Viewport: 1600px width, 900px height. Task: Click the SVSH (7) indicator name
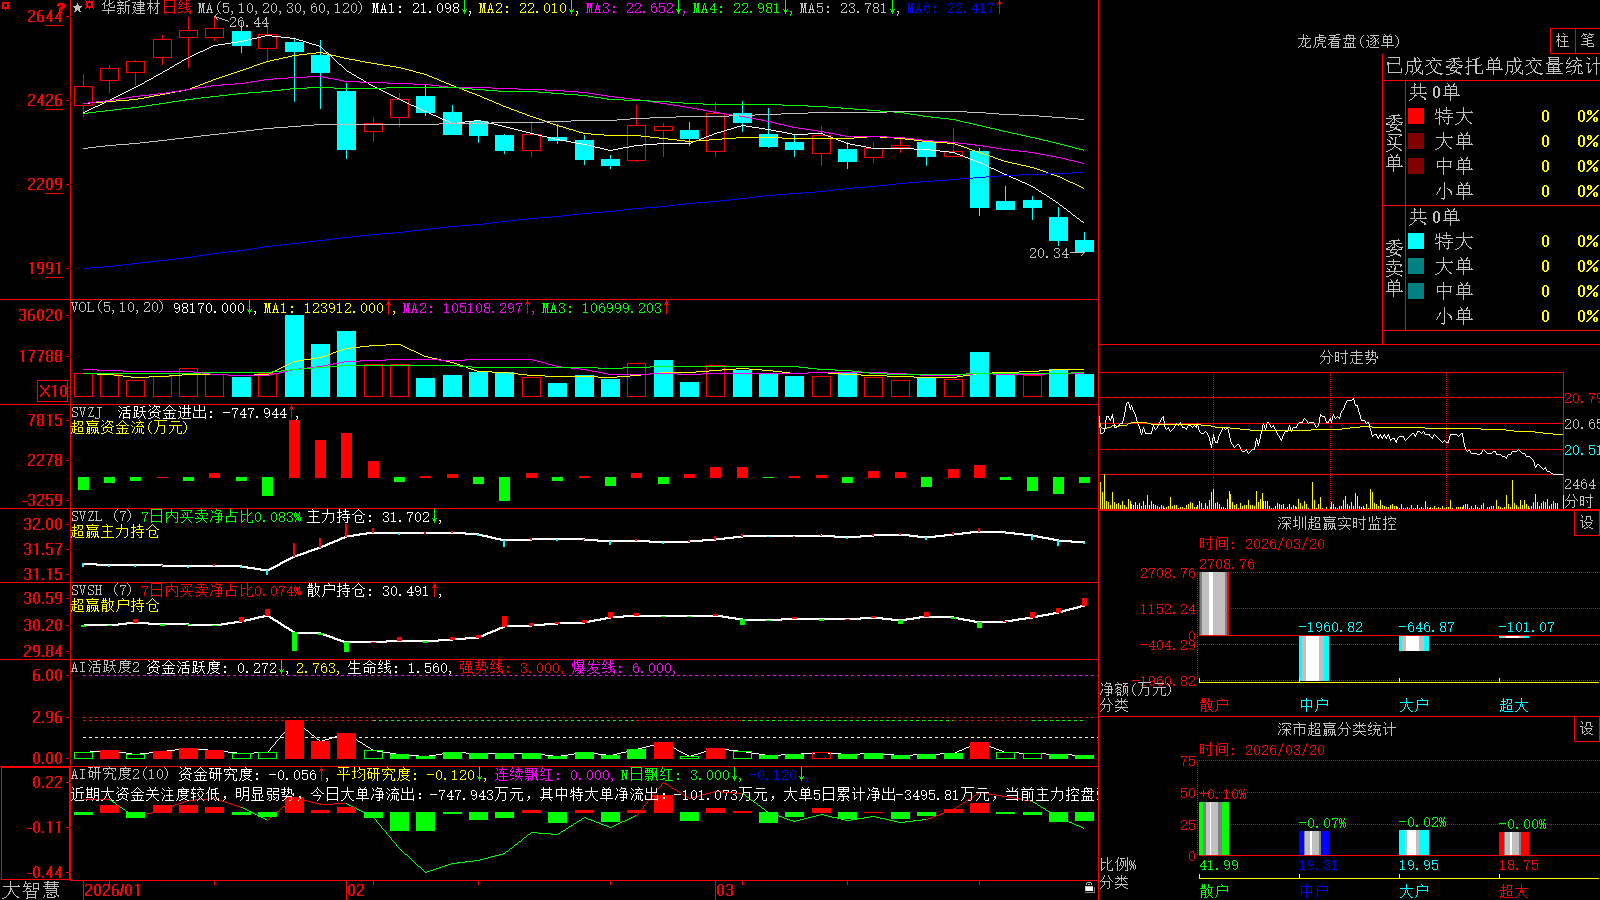click(101, 590)
